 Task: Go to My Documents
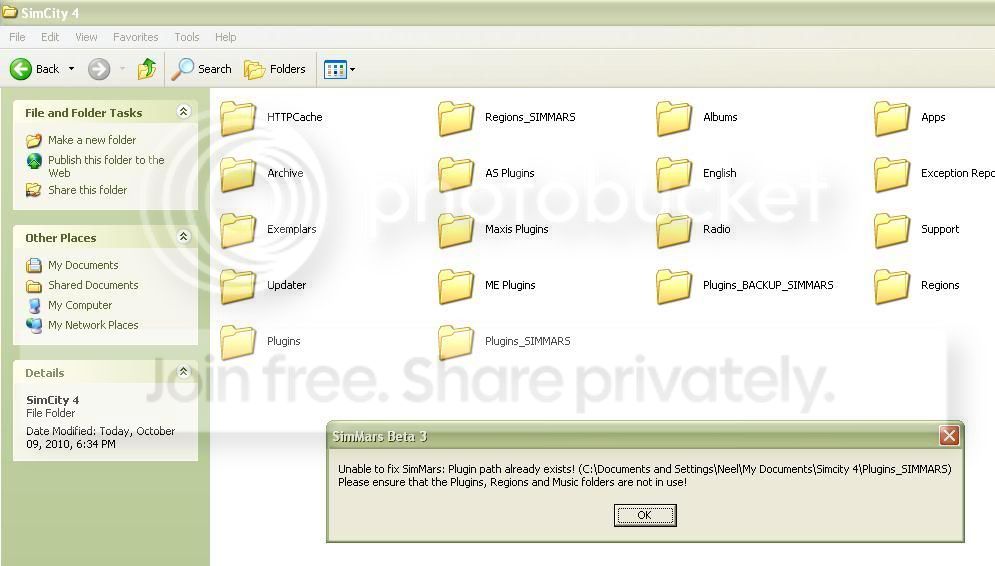tap(83, 265)
